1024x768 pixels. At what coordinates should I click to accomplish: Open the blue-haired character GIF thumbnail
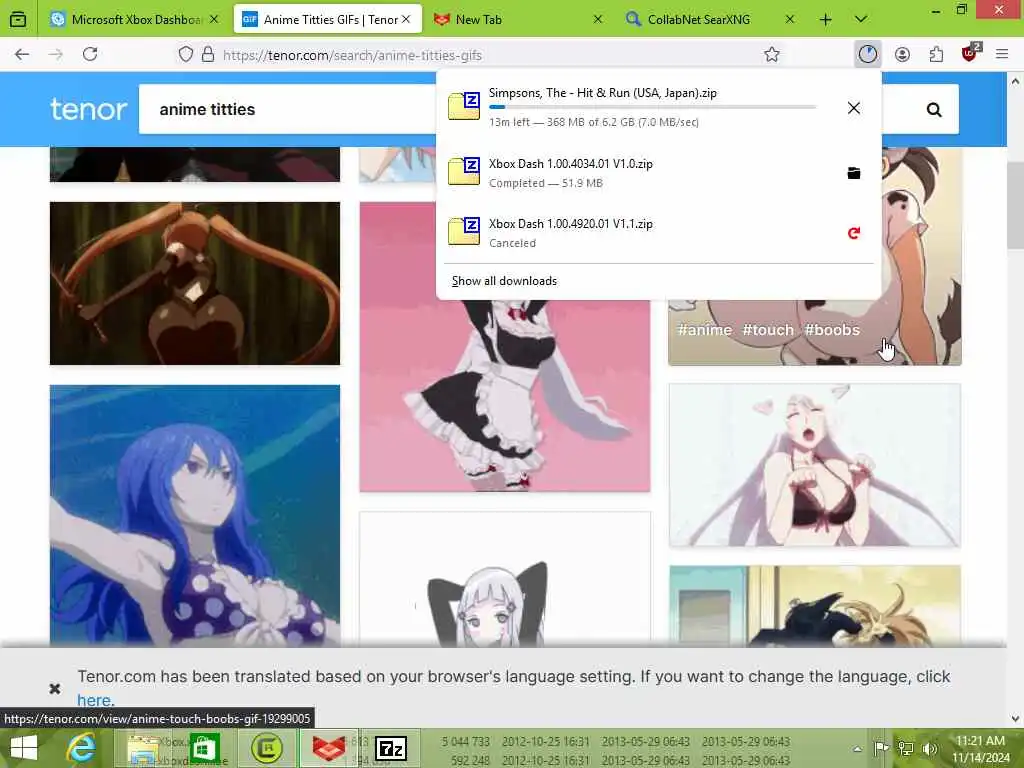(195, 516)
